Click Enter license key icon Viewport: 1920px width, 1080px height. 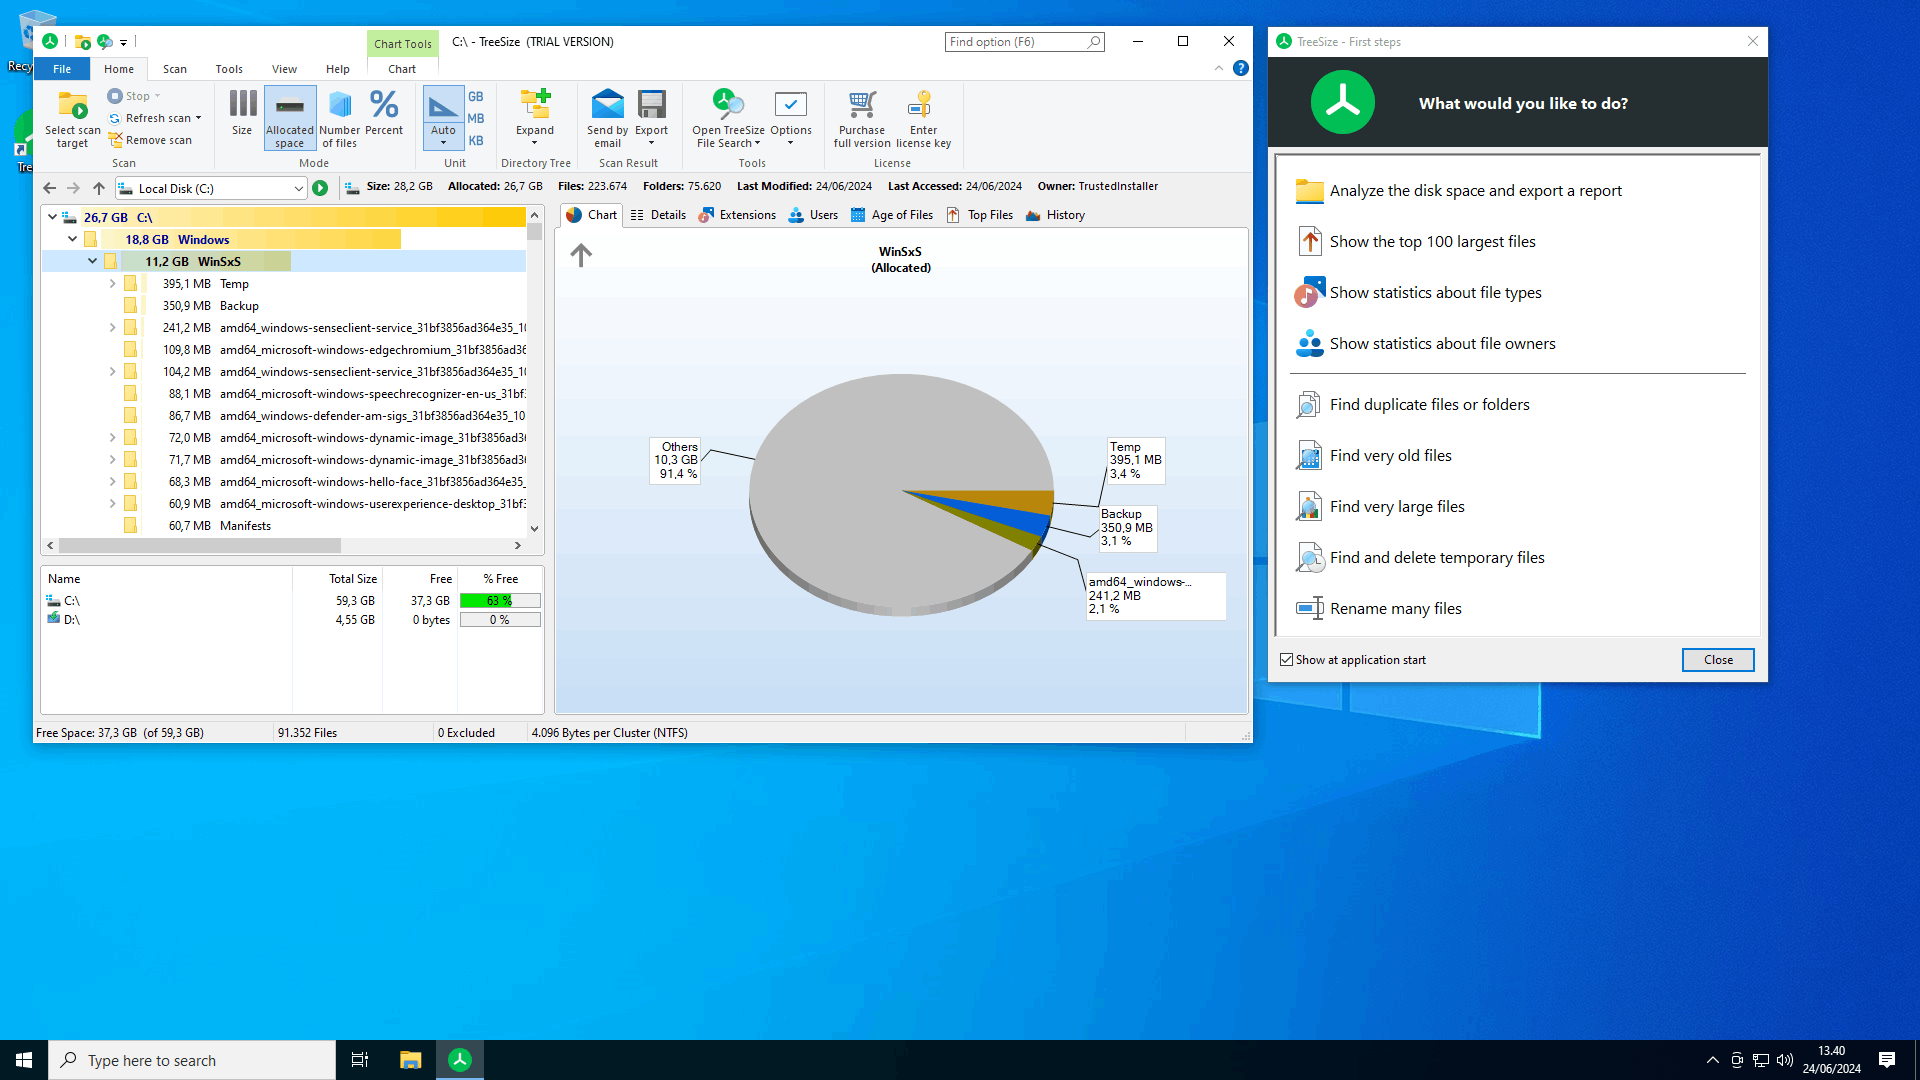pyautogui.click(x=921, y=104)
